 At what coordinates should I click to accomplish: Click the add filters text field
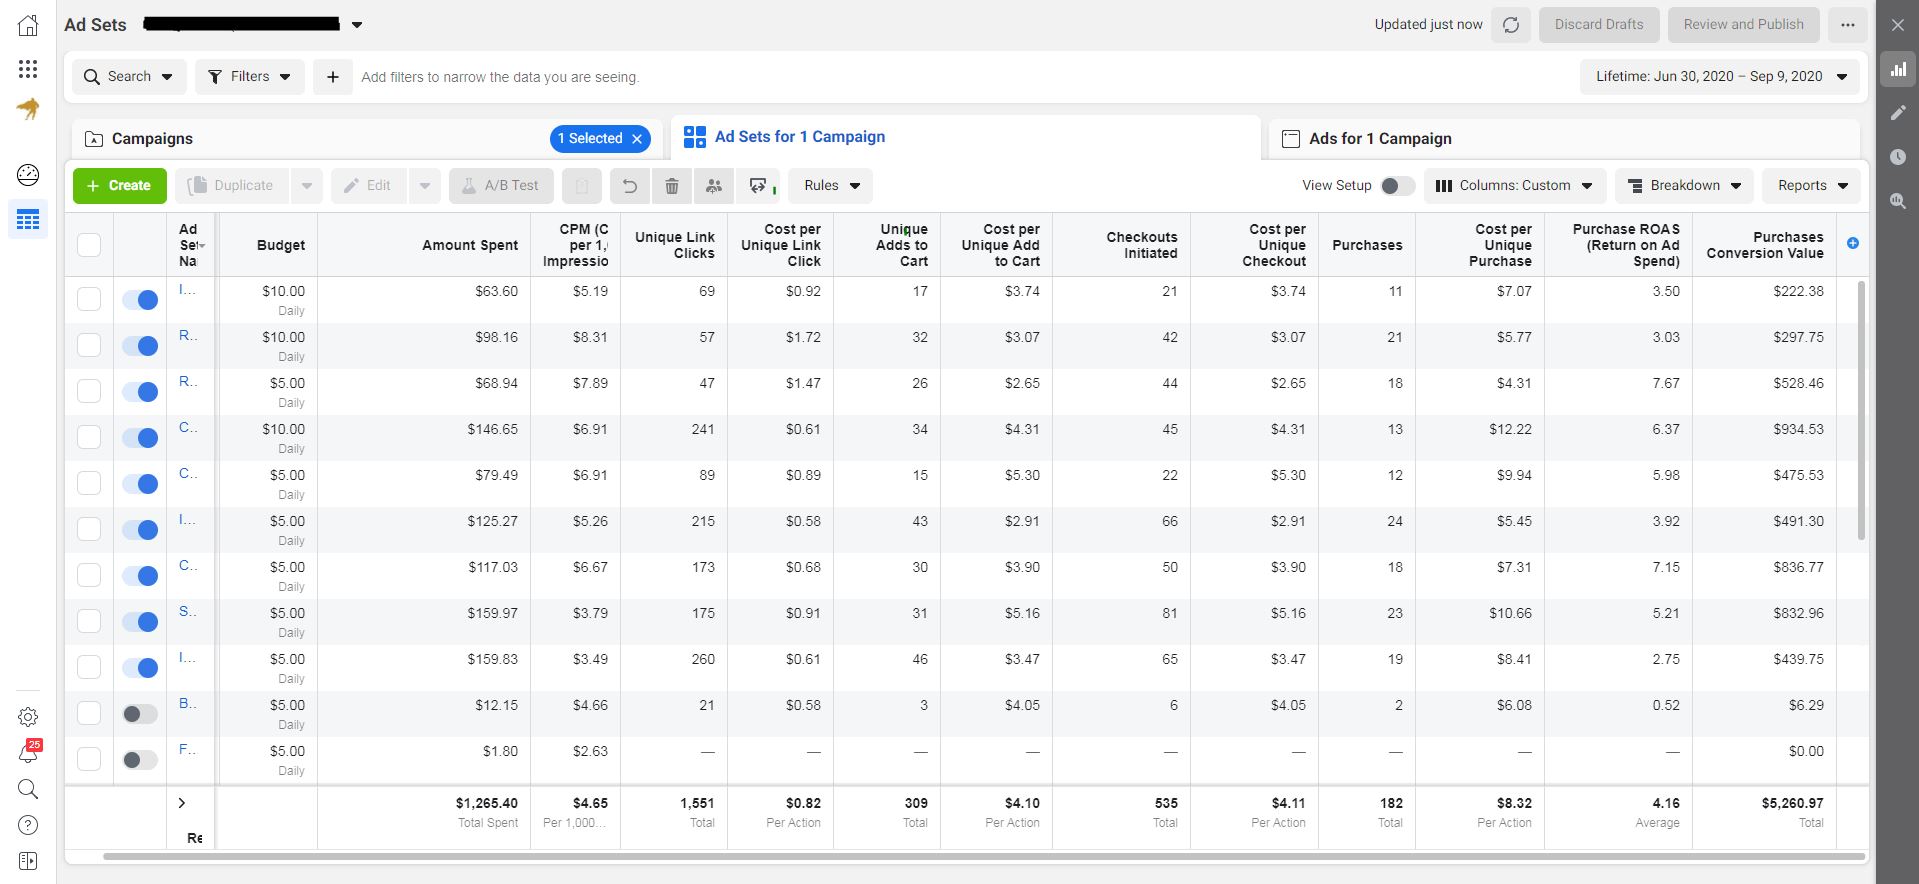click(x=500, y=77)
